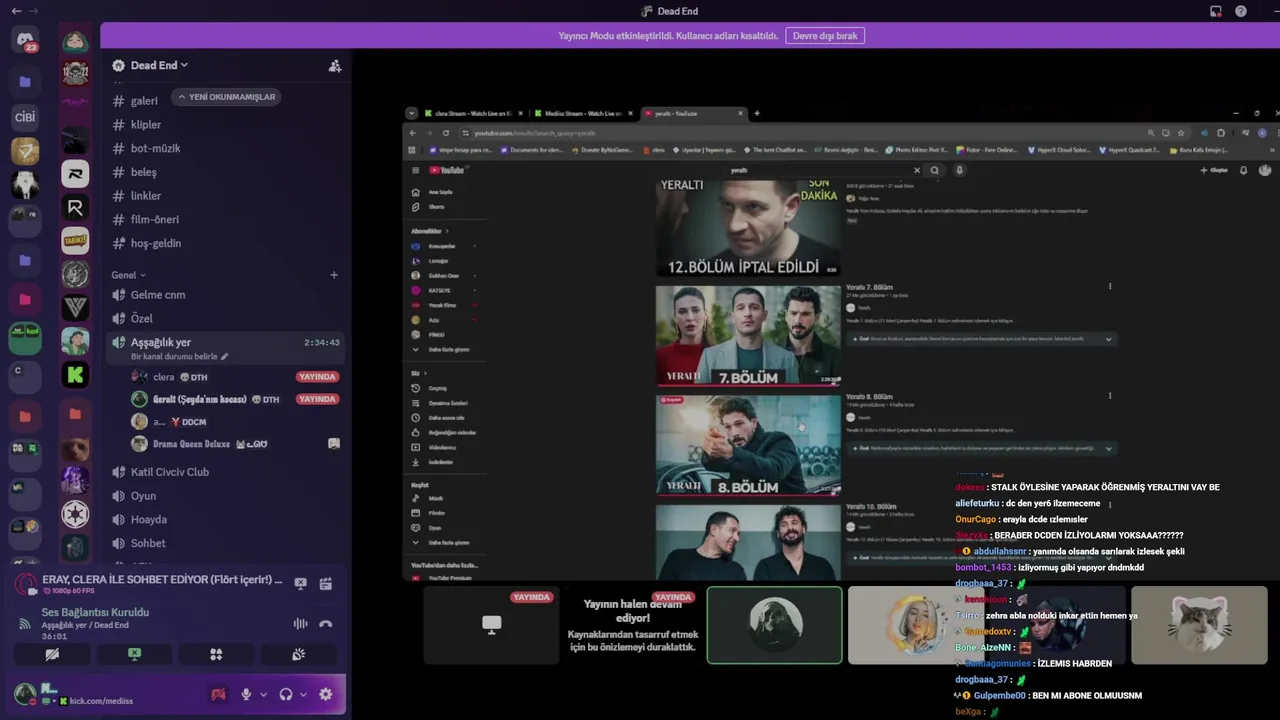The width and height of the screenshot is (1280, 720).
Task: Toggle microphone mute in user panel
Action: coord(246,694)
